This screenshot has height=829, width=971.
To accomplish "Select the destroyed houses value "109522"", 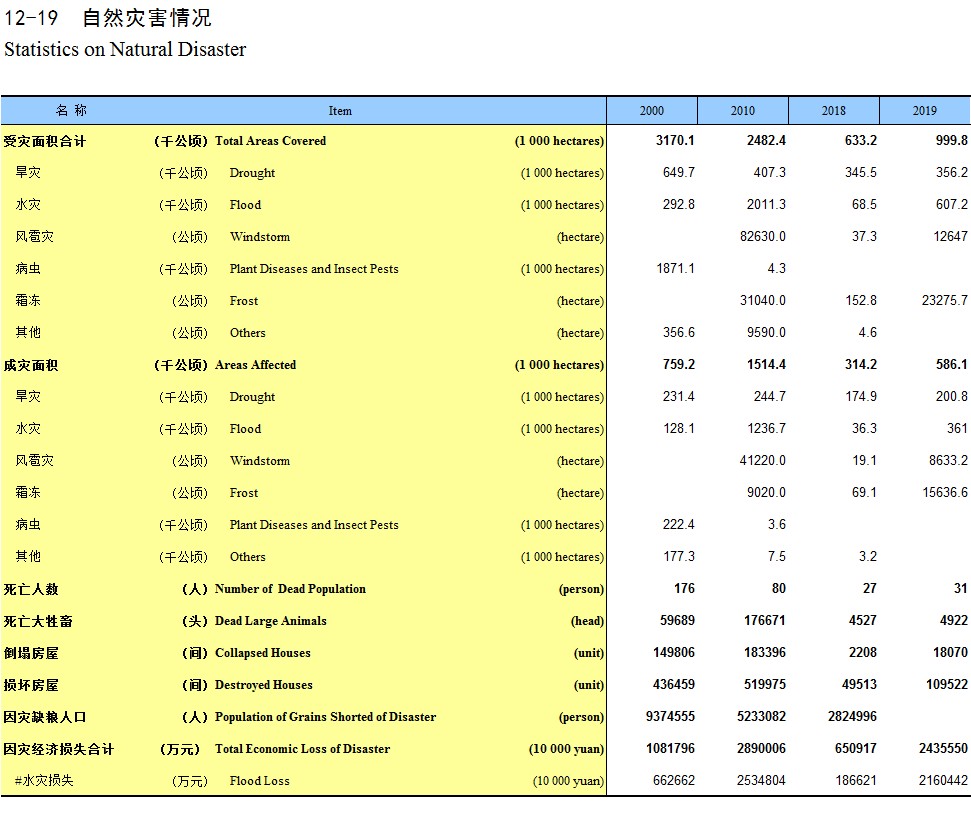I will 947,685.
